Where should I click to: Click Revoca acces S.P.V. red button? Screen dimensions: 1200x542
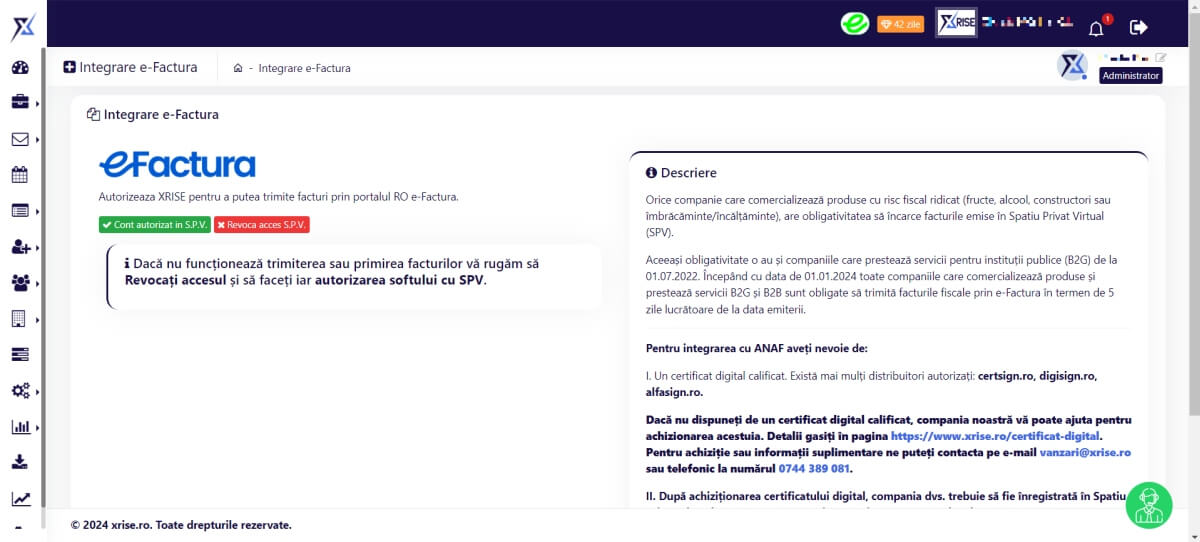coord(262,225)
